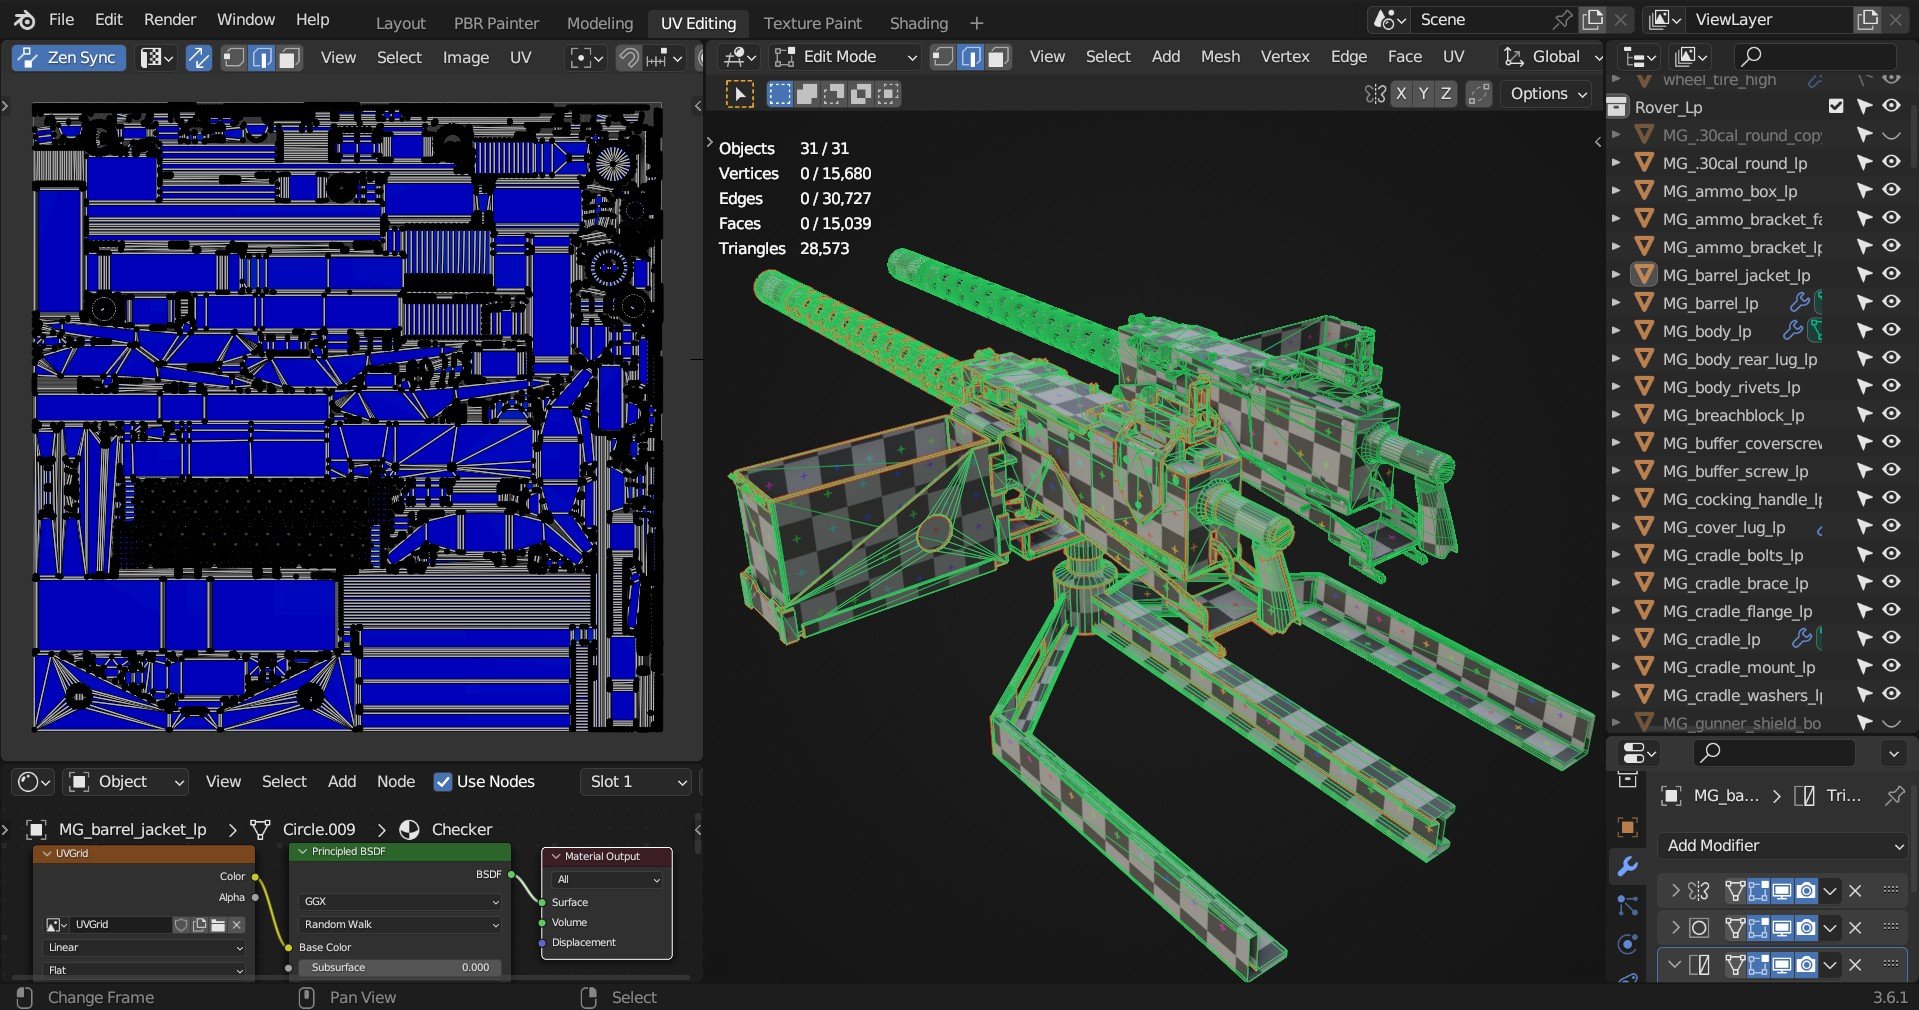Open the Modifiers wrench properties tab
1919x1010 pixels.
coord(1628,867)
